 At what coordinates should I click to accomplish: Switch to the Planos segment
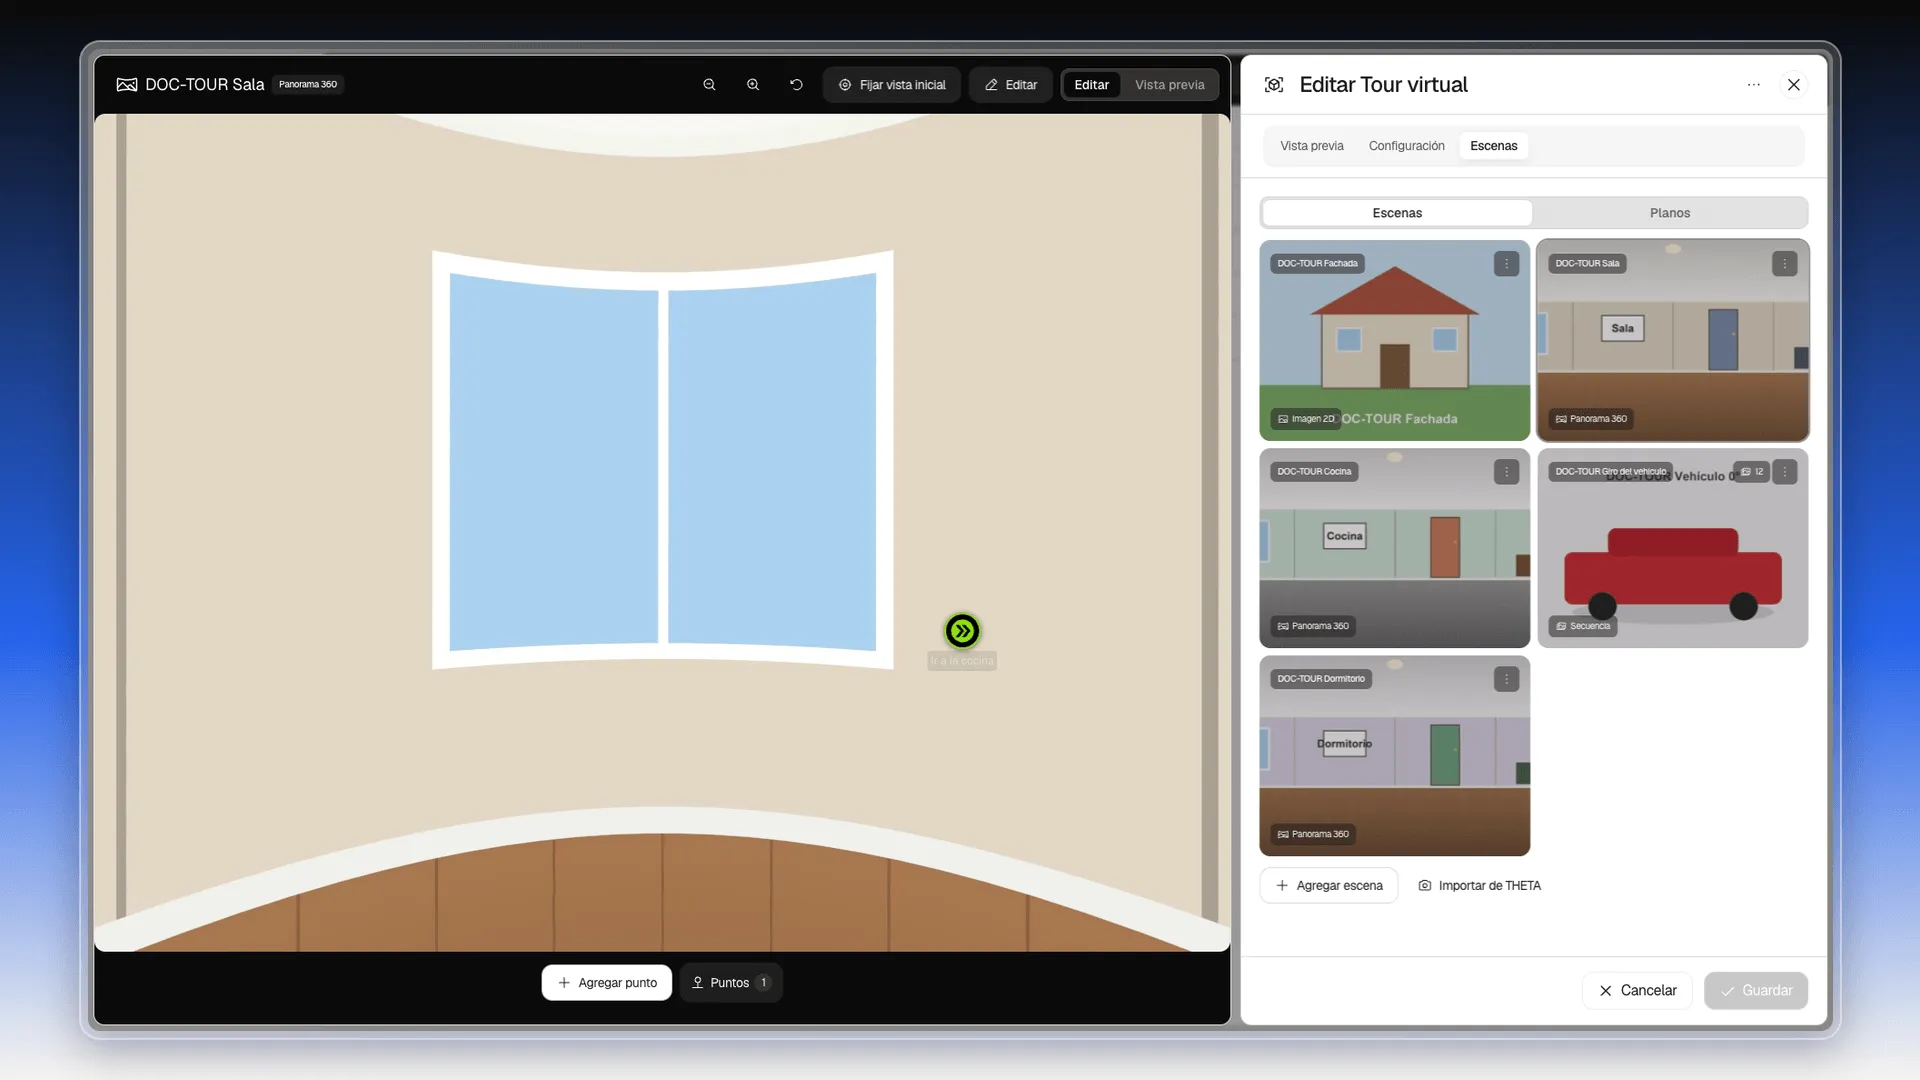[1670, 213]
